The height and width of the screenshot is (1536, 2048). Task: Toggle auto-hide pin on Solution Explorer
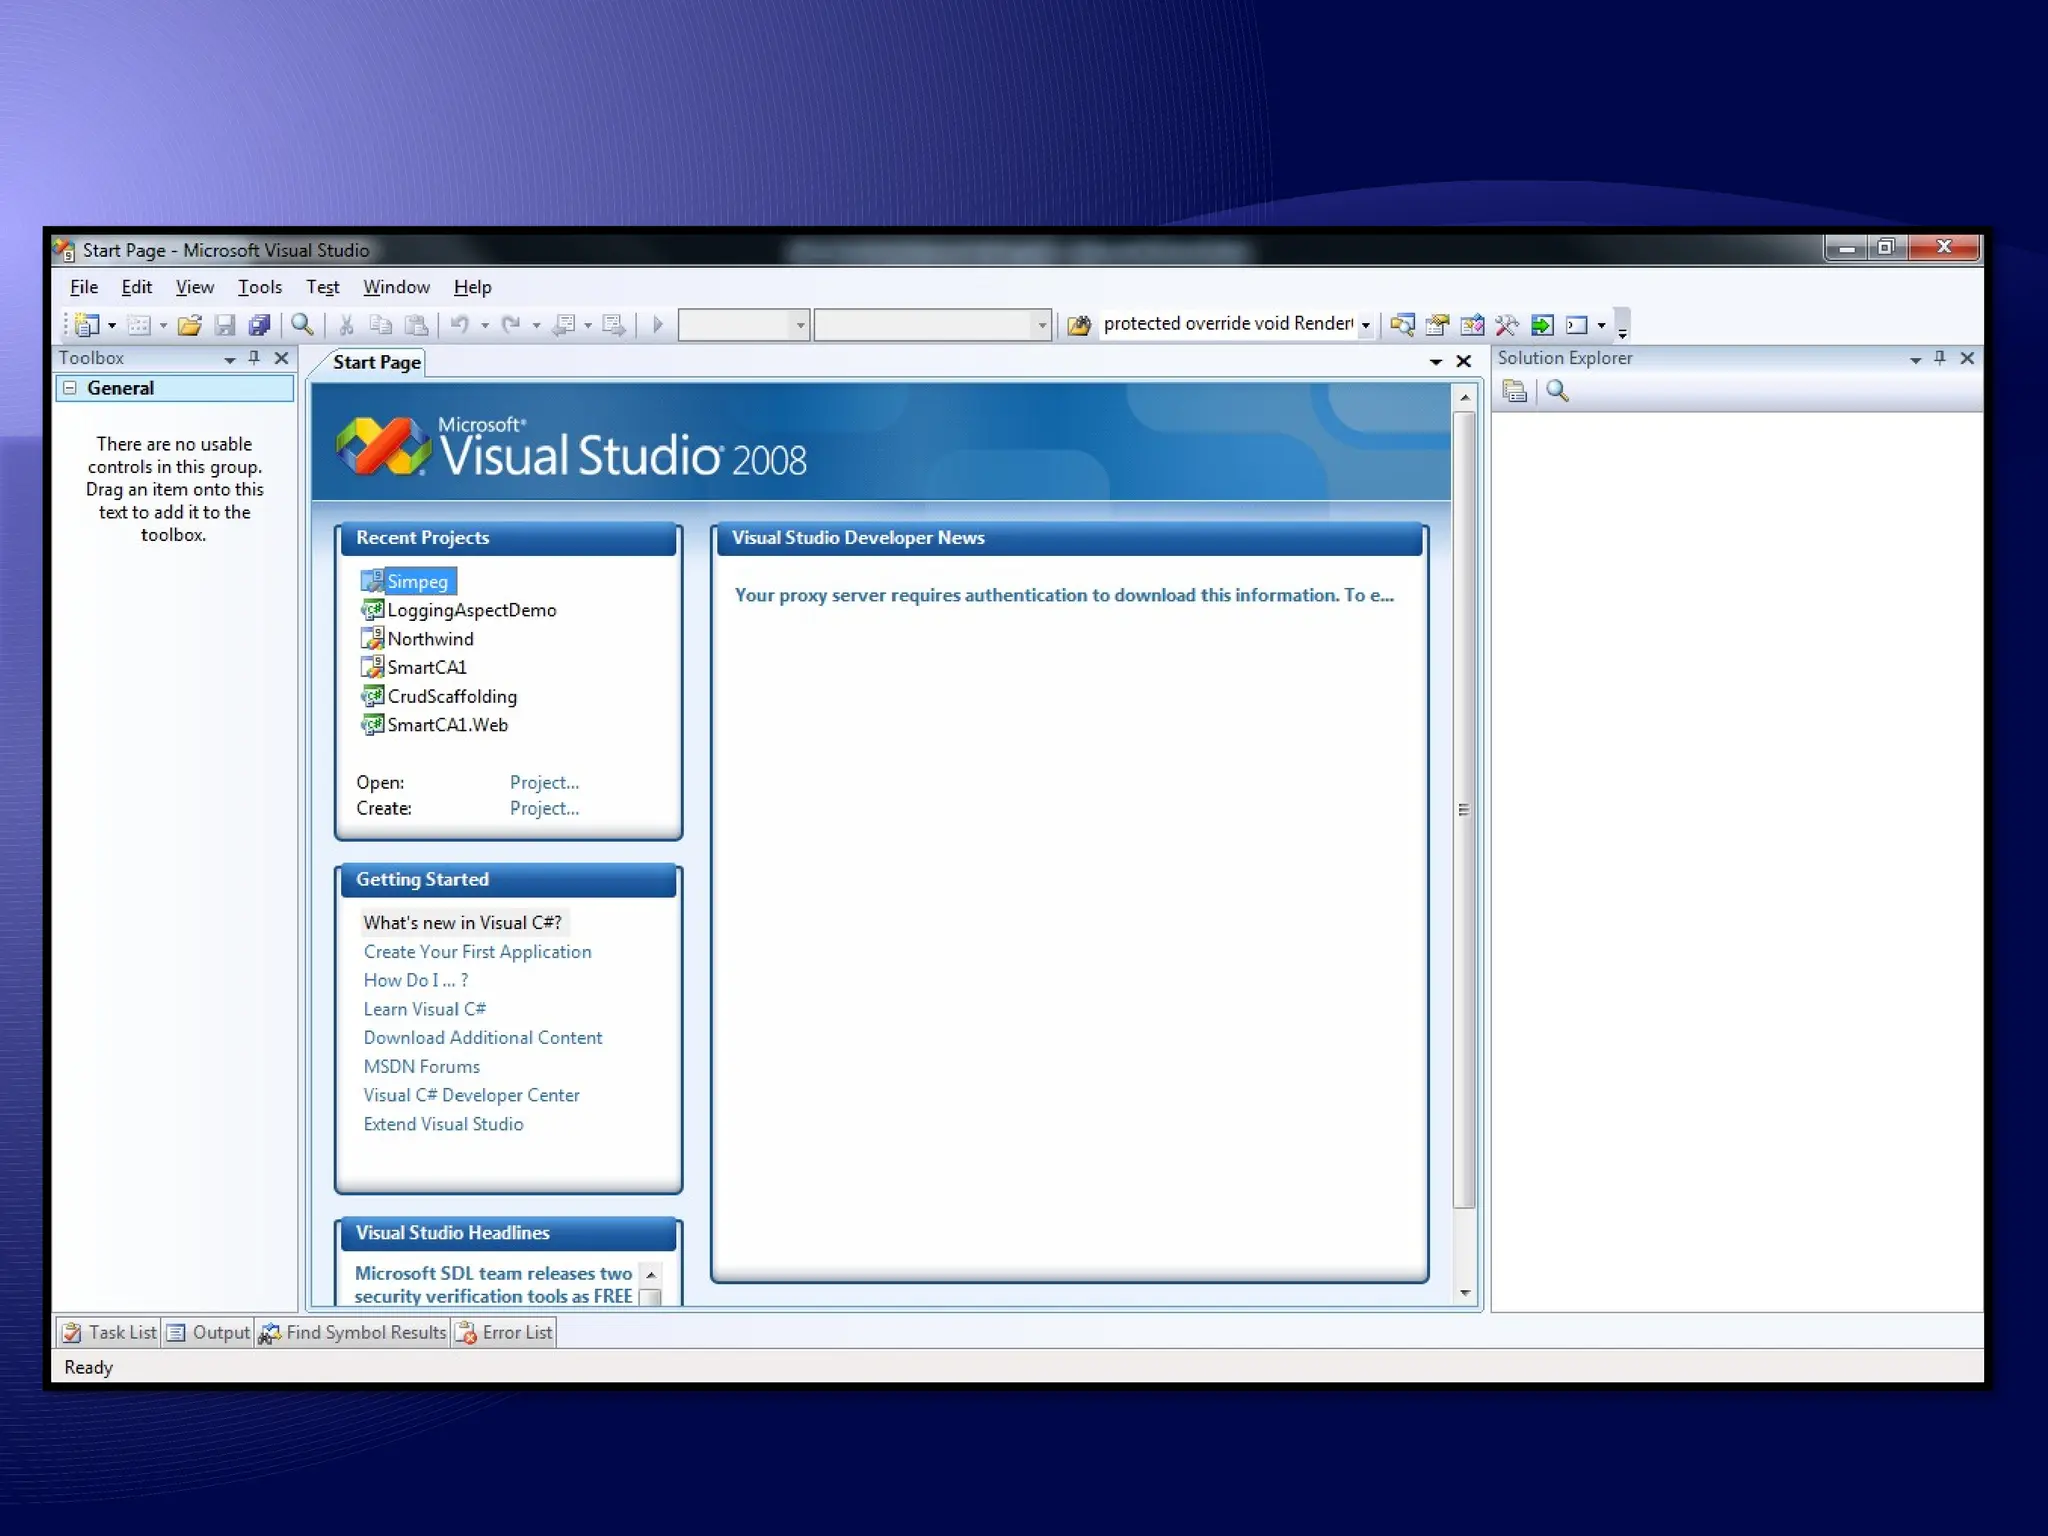pos(1940,358)
